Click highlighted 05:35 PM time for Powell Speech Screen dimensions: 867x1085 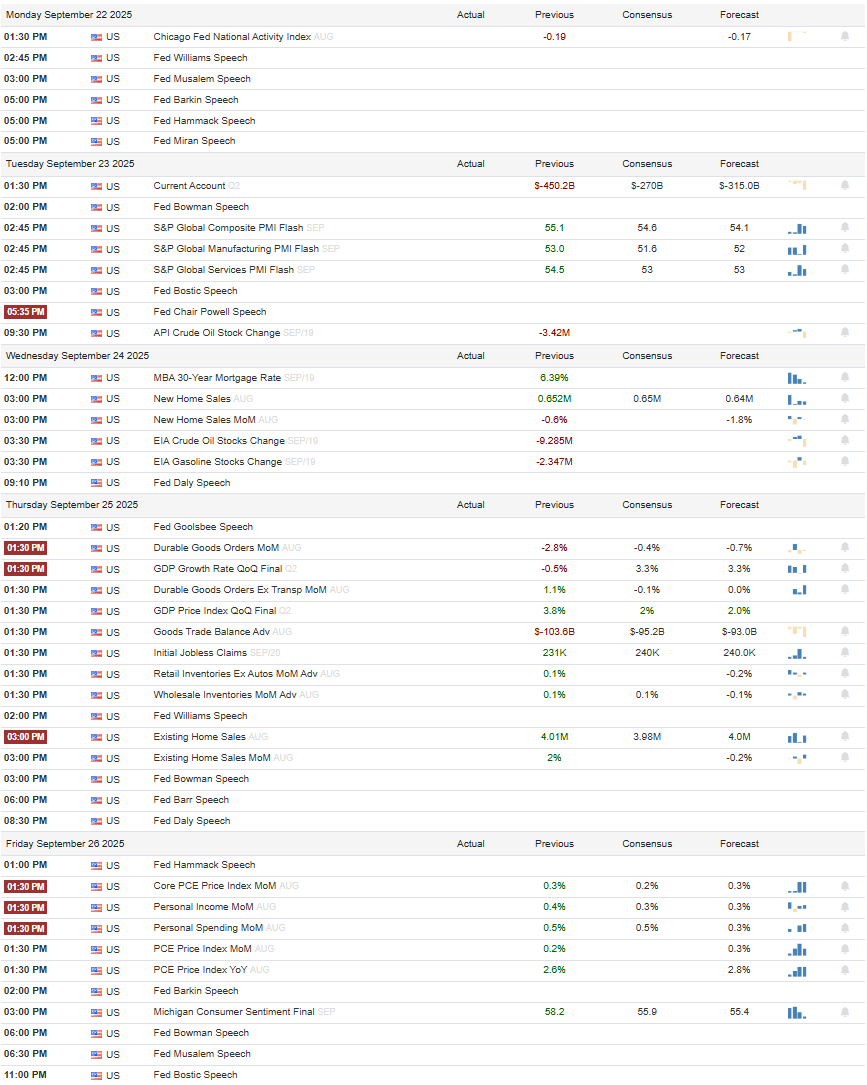pyautogui.click(x=26, y=312)
